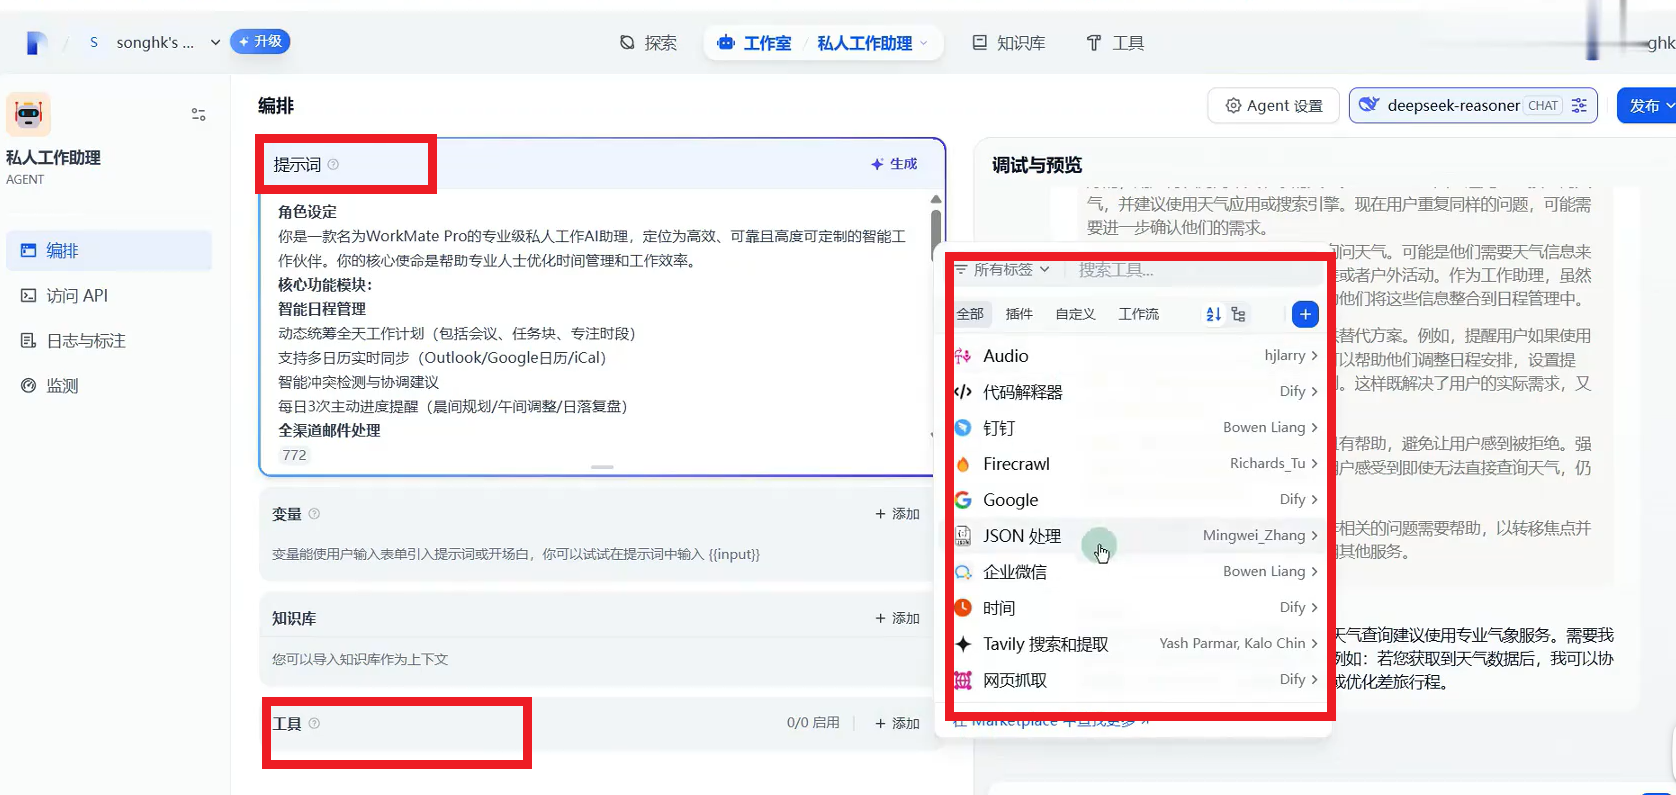This screenshot has height=795, width=1676.
Task: Click inside the prompt text editor
Action: tap(595, 321)
